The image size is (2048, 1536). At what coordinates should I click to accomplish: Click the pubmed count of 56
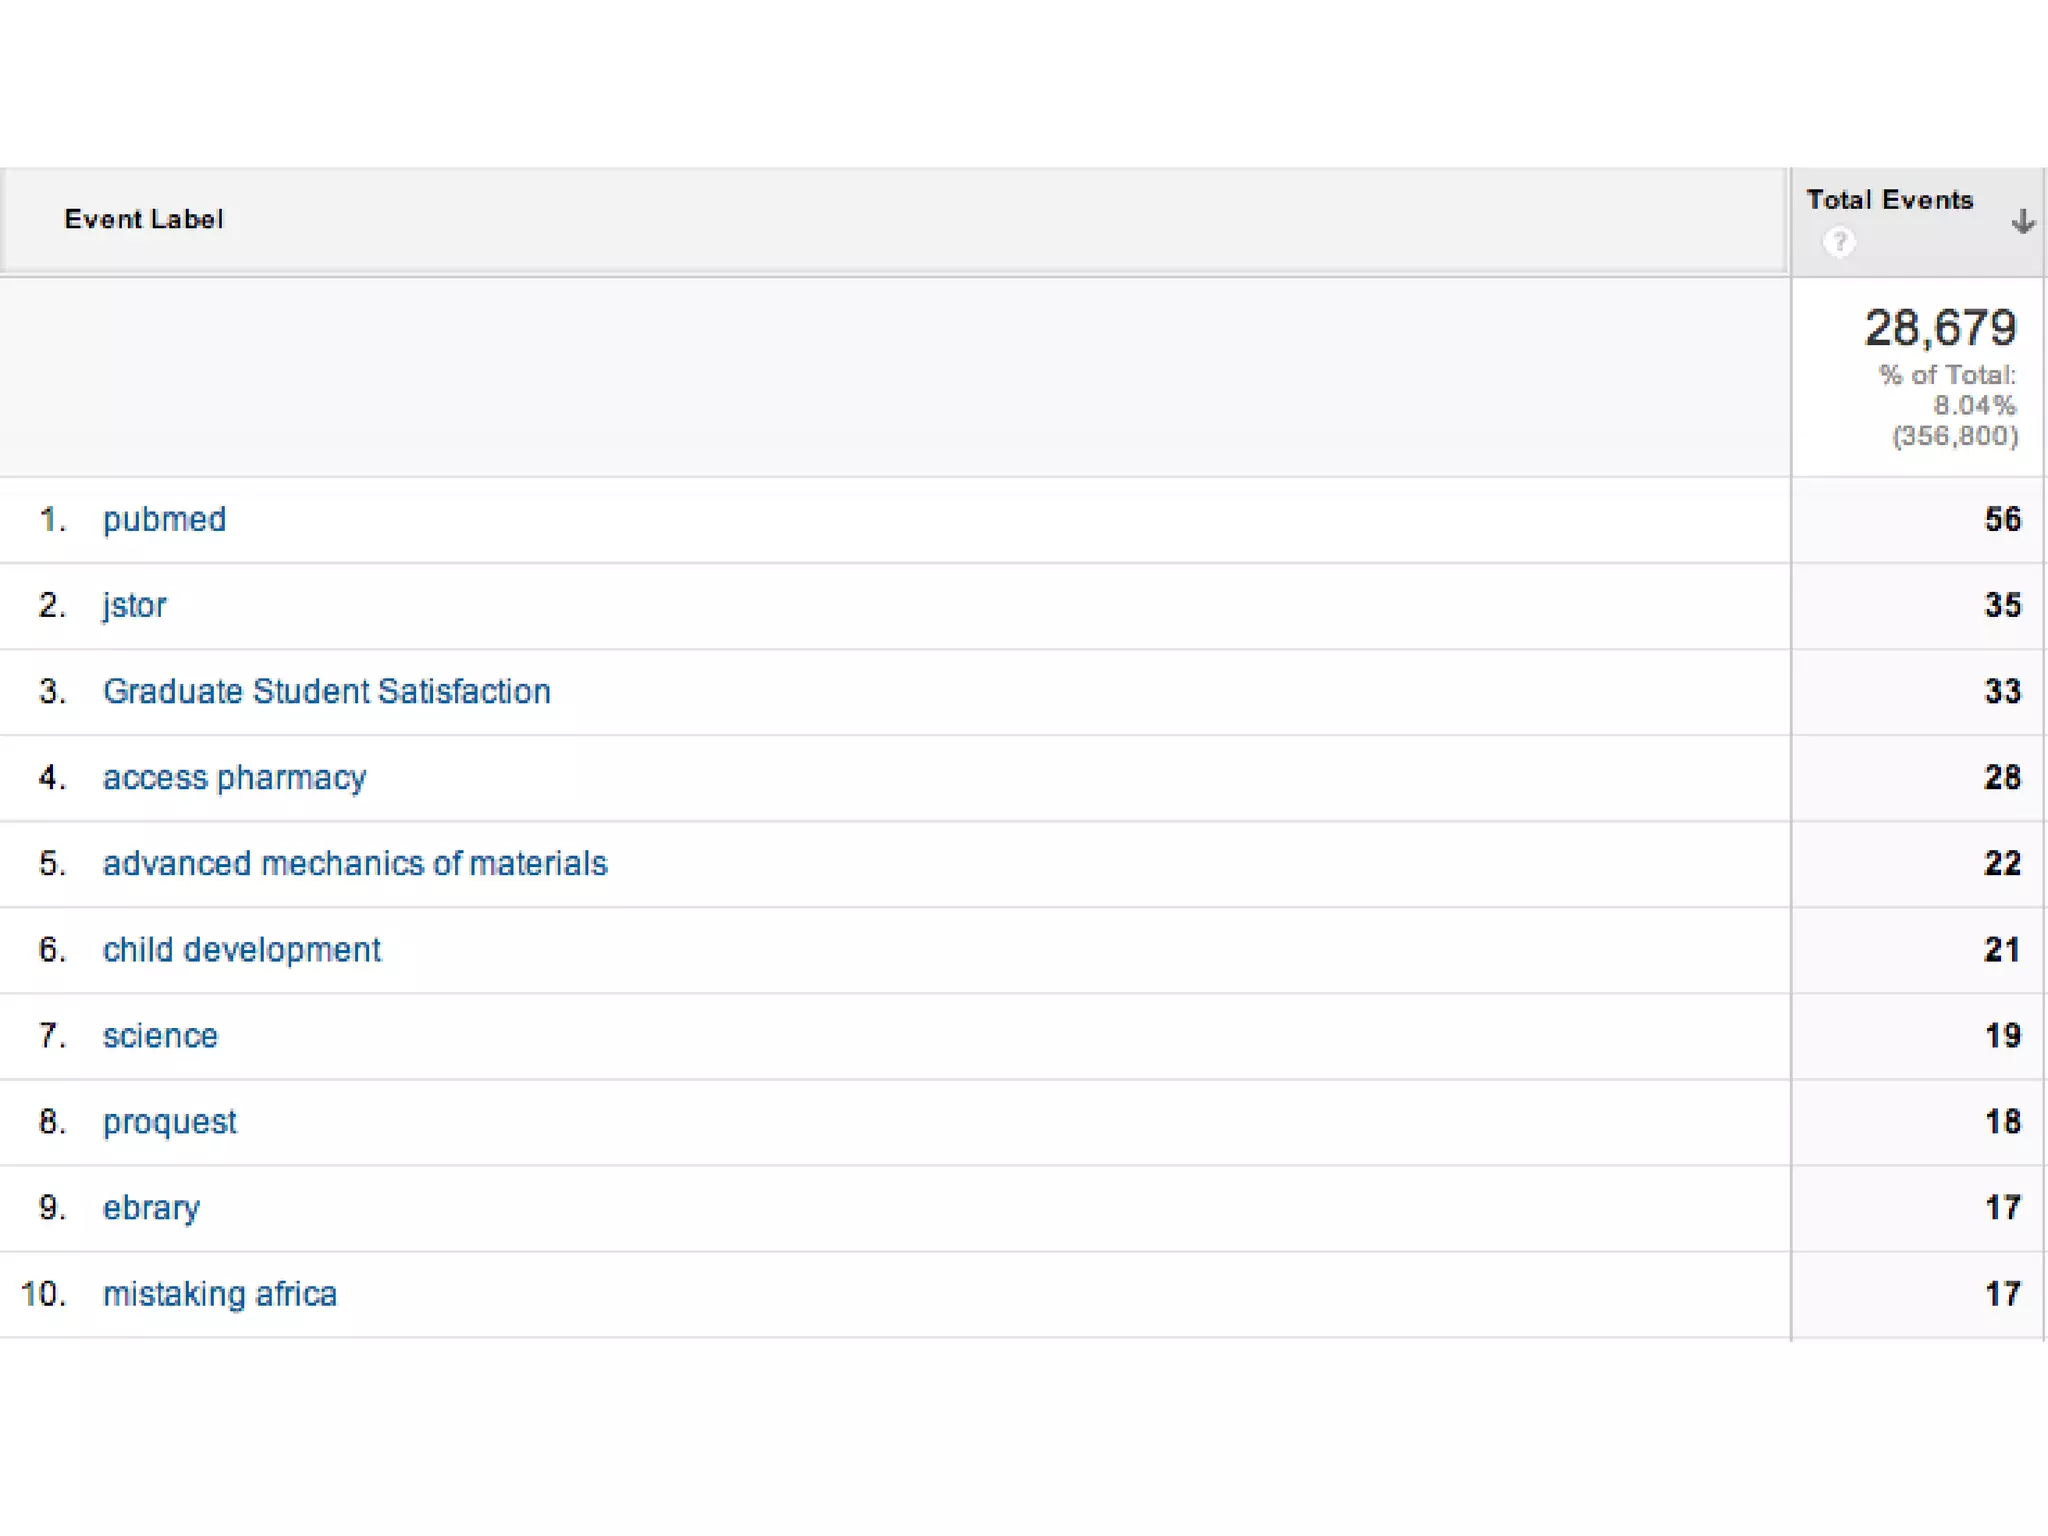[x=2002, y=520]
